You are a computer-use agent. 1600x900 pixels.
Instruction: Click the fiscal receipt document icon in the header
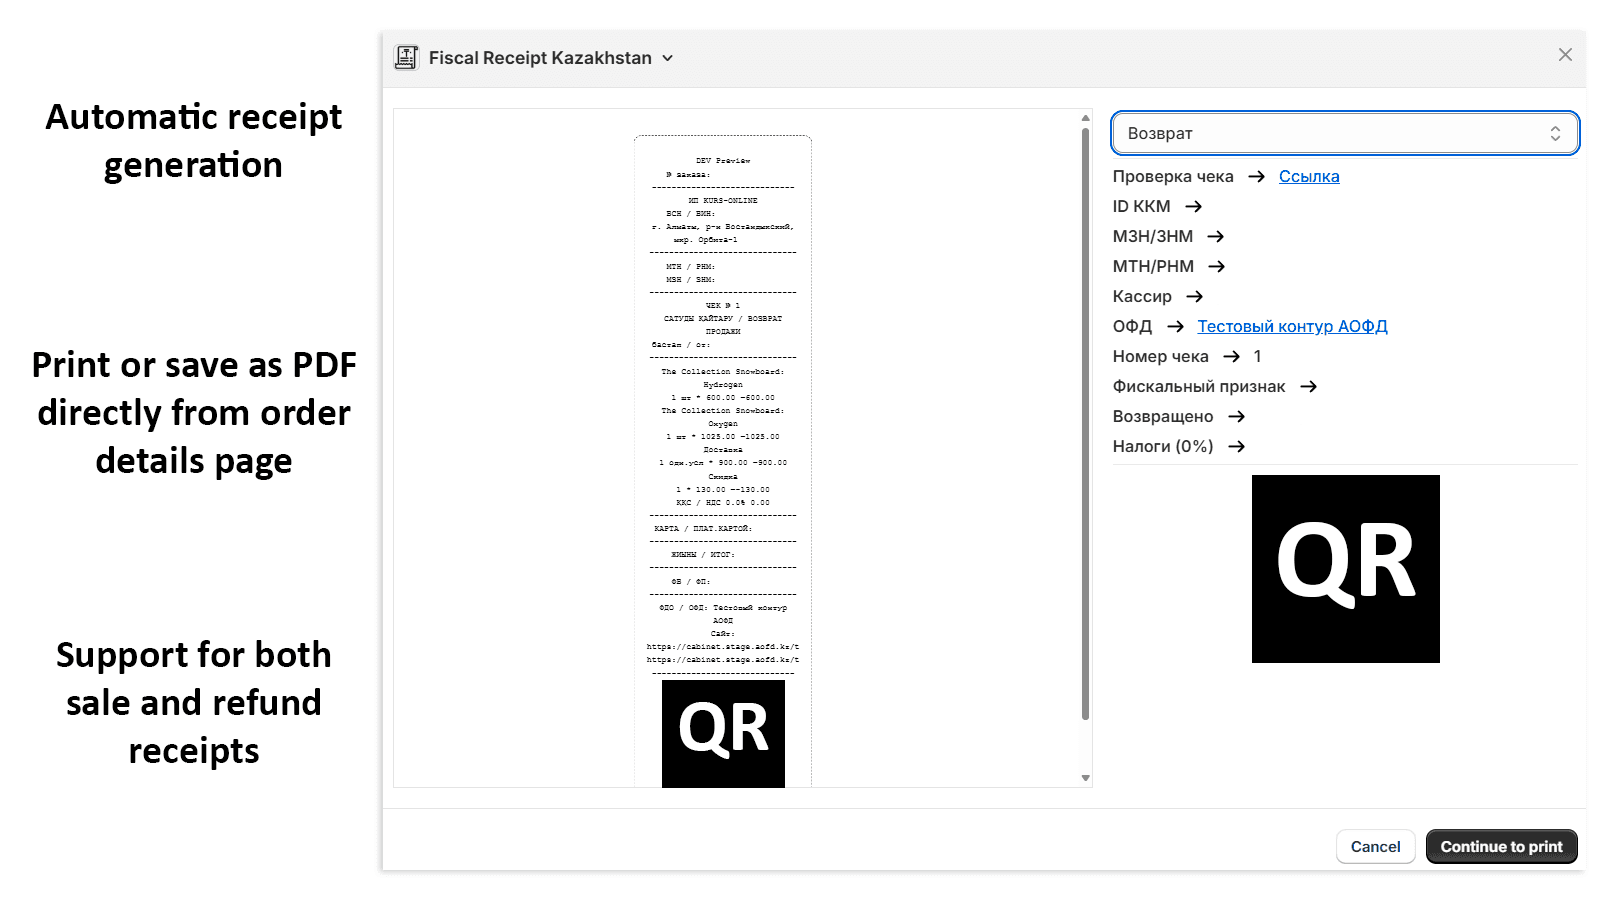click(406, 57)
